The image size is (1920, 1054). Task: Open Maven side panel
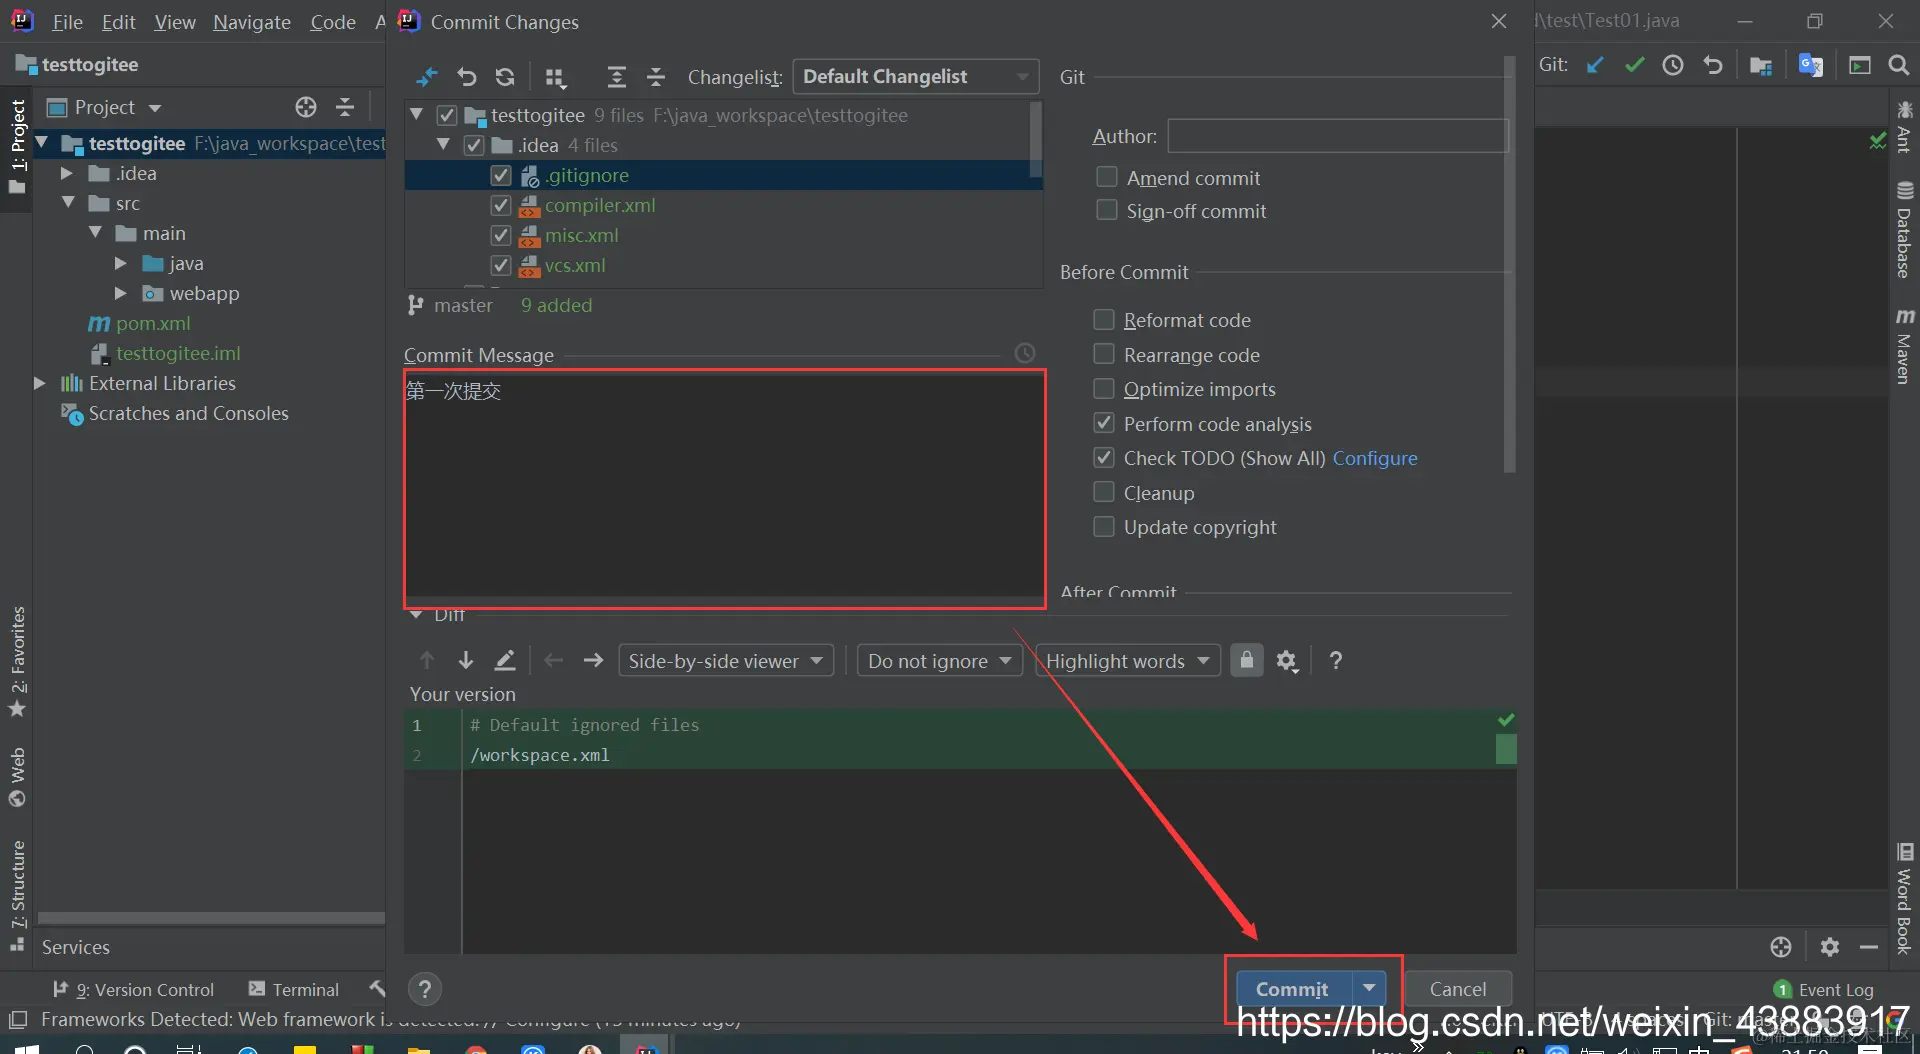[x=1904, y=346]
